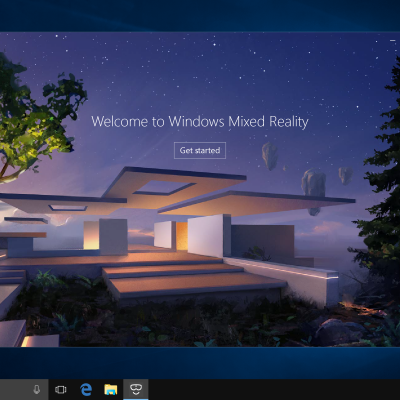Activate the Cortana microphone icon

pyautogui.click(x=37, y=389)
